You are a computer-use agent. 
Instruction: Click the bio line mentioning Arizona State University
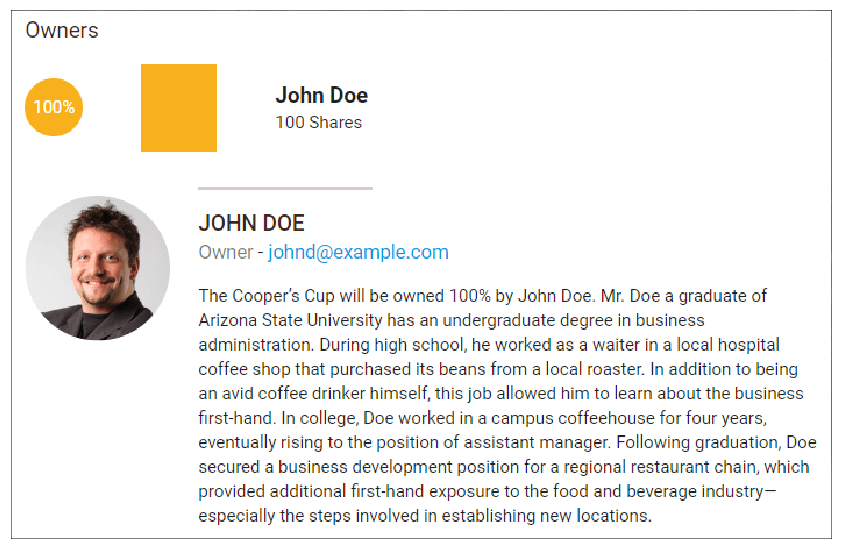pyautogui.click(x=451, y=320)
